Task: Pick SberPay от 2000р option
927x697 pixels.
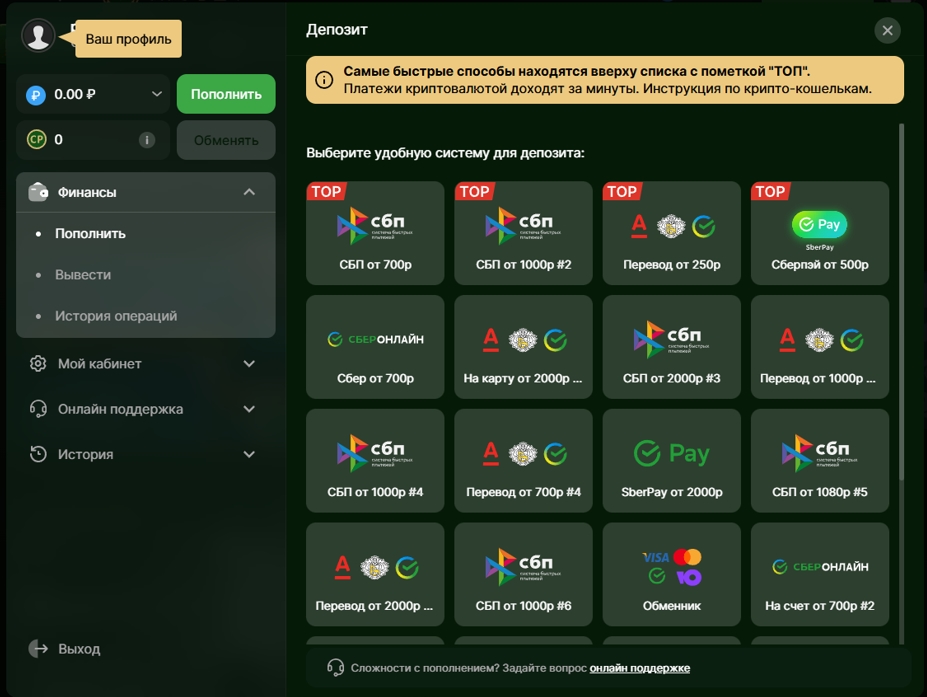Action: coord(672,461)
